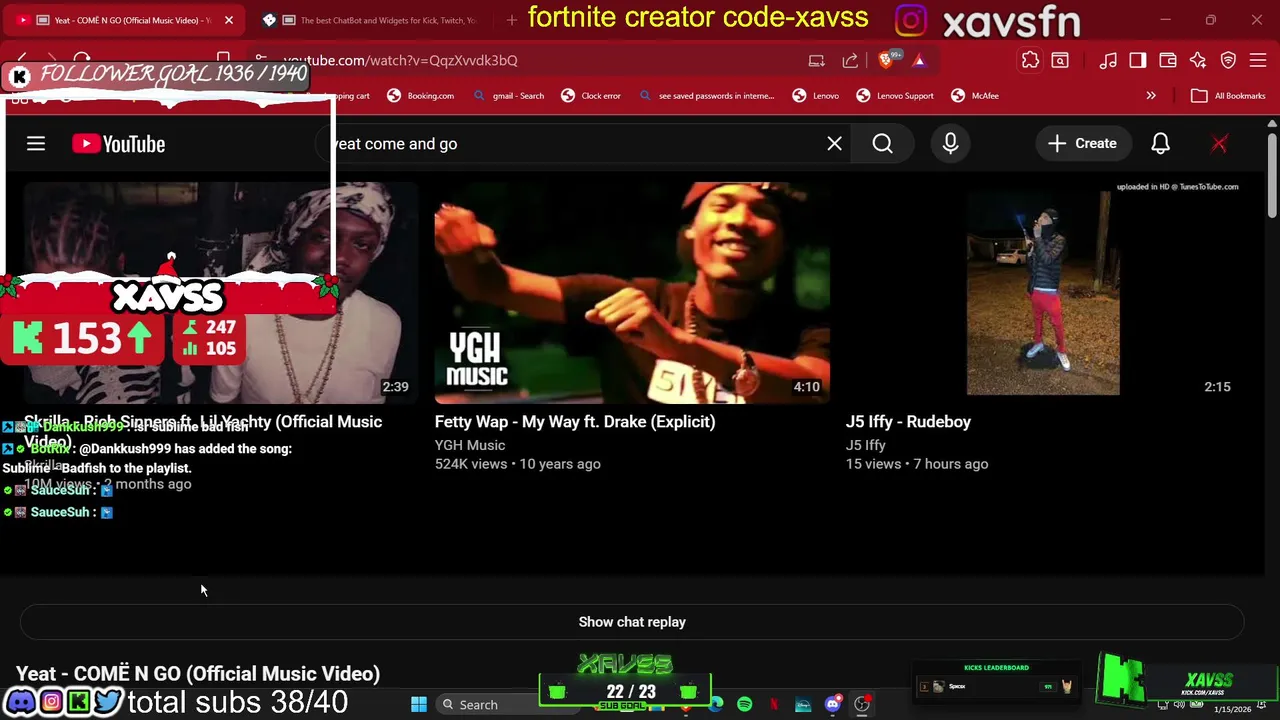Switch to the Yeat COMË N GO tab
Screen dimensions: 1280x720
[x=125, y=20]
